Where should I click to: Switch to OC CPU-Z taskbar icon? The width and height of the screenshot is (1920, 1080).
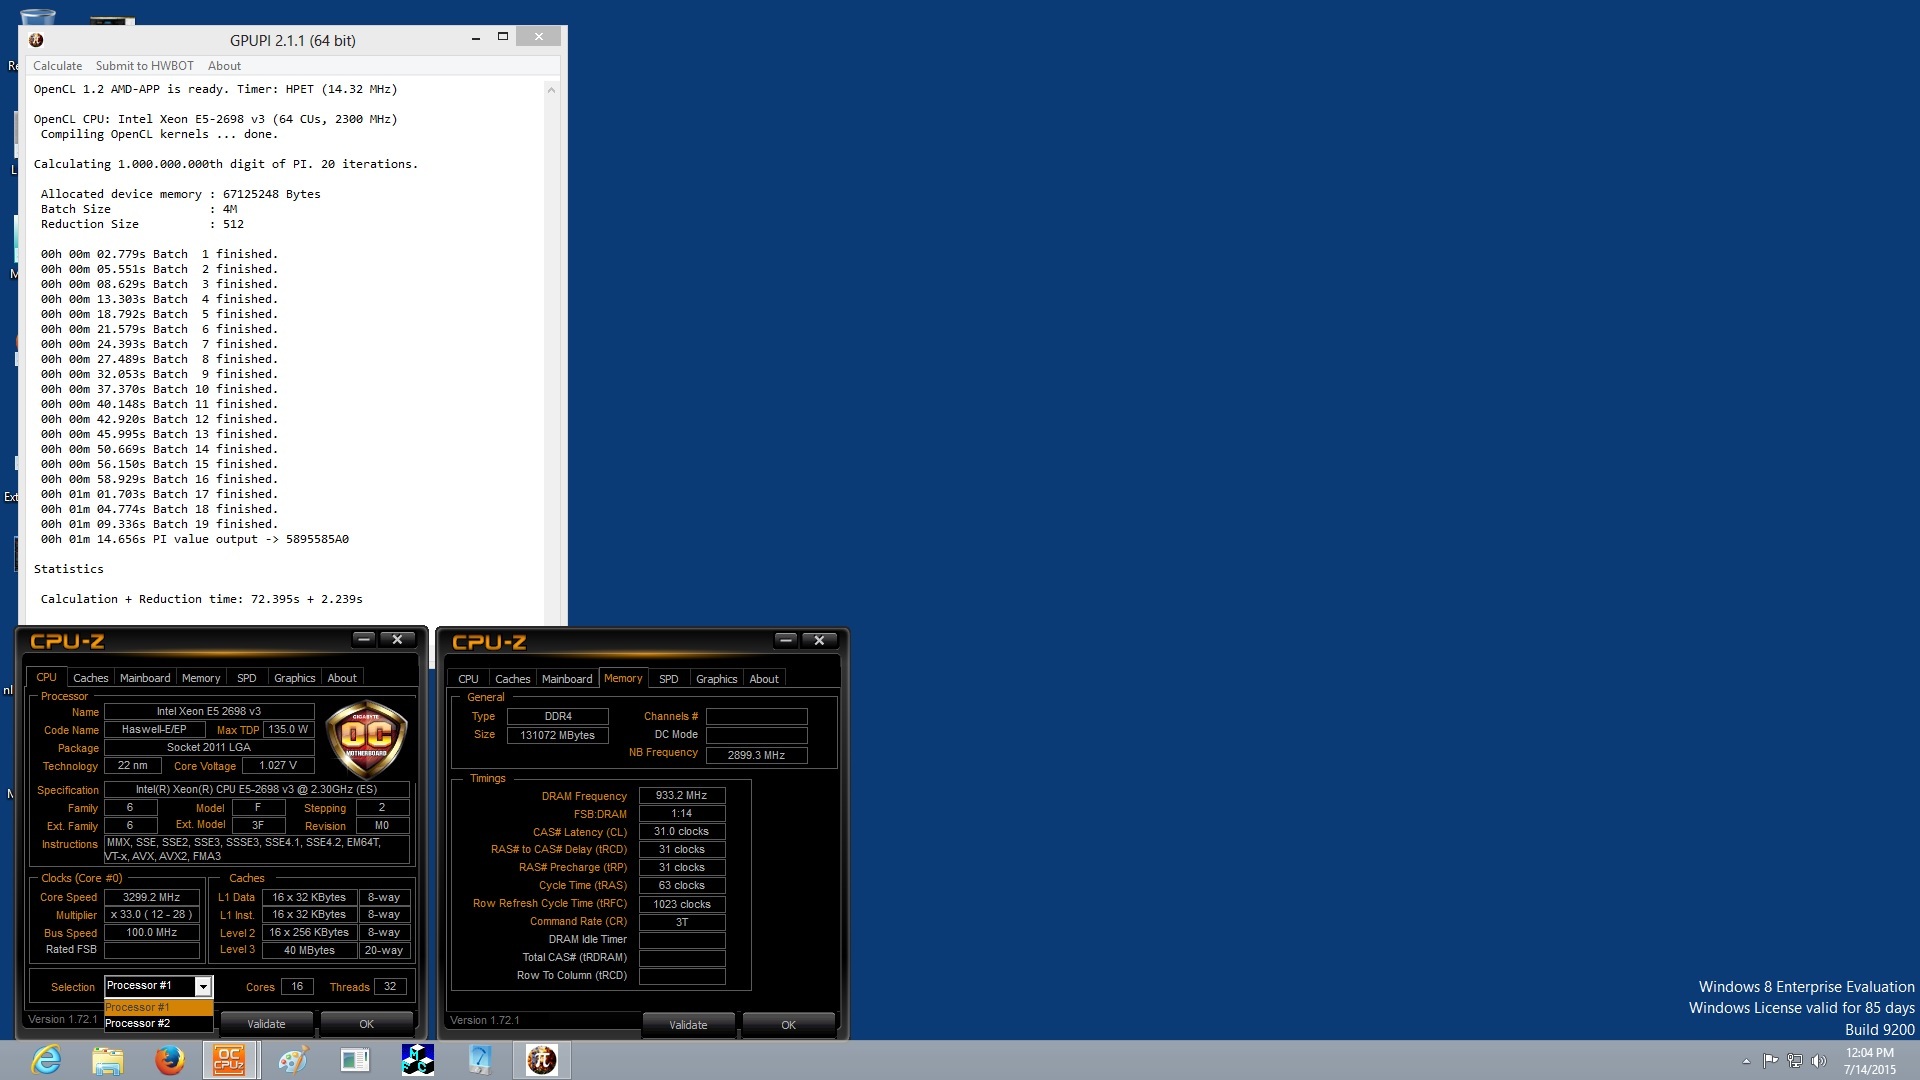coord(231,1060)
